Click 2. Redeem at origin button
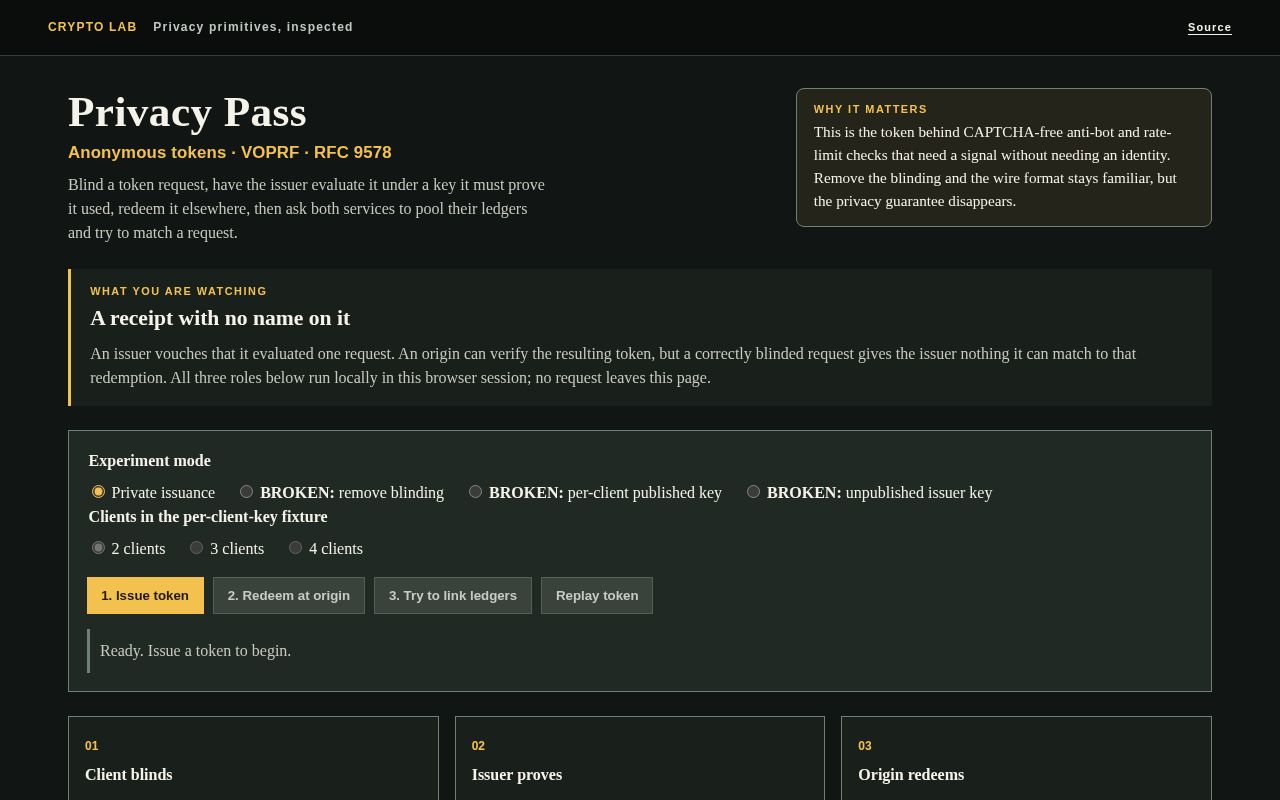Viewport: 1280px width, 800px height. coord(289,595)
